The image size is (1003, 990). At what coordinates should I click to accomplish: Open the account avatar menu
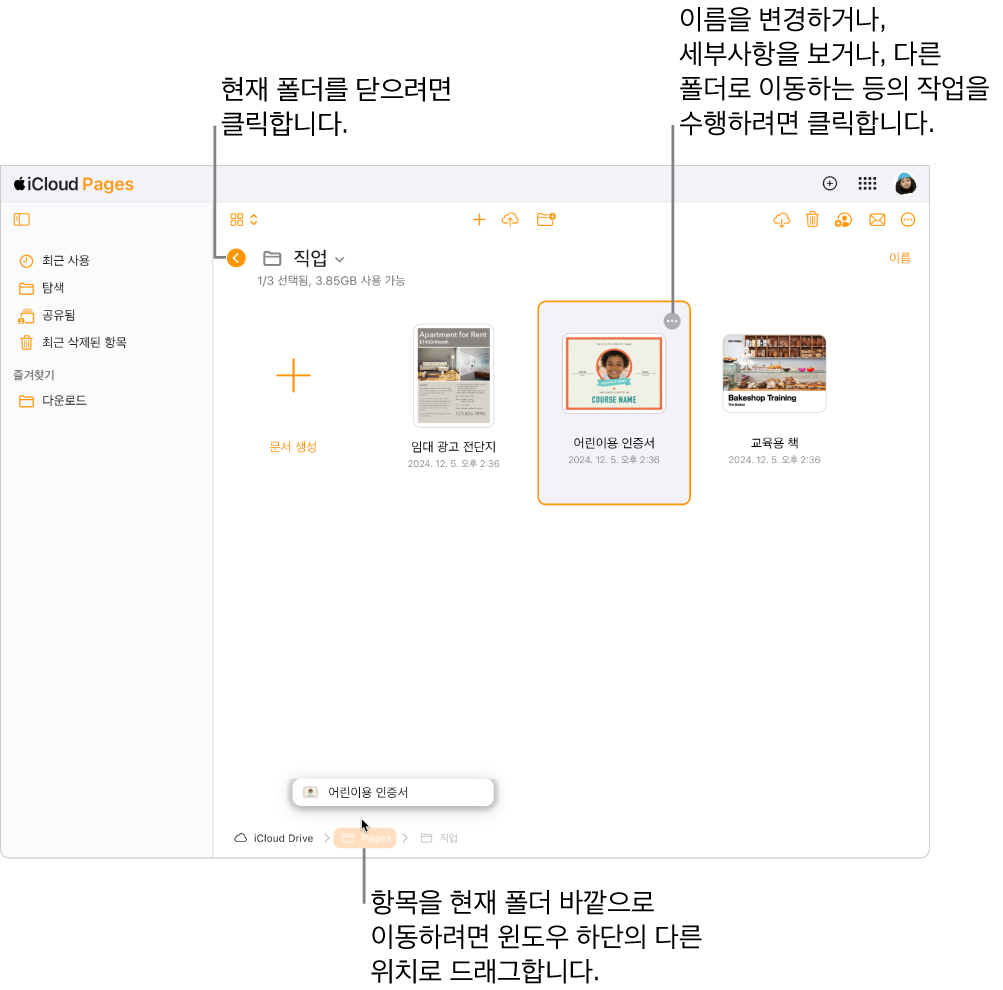(x=905, y=184)
